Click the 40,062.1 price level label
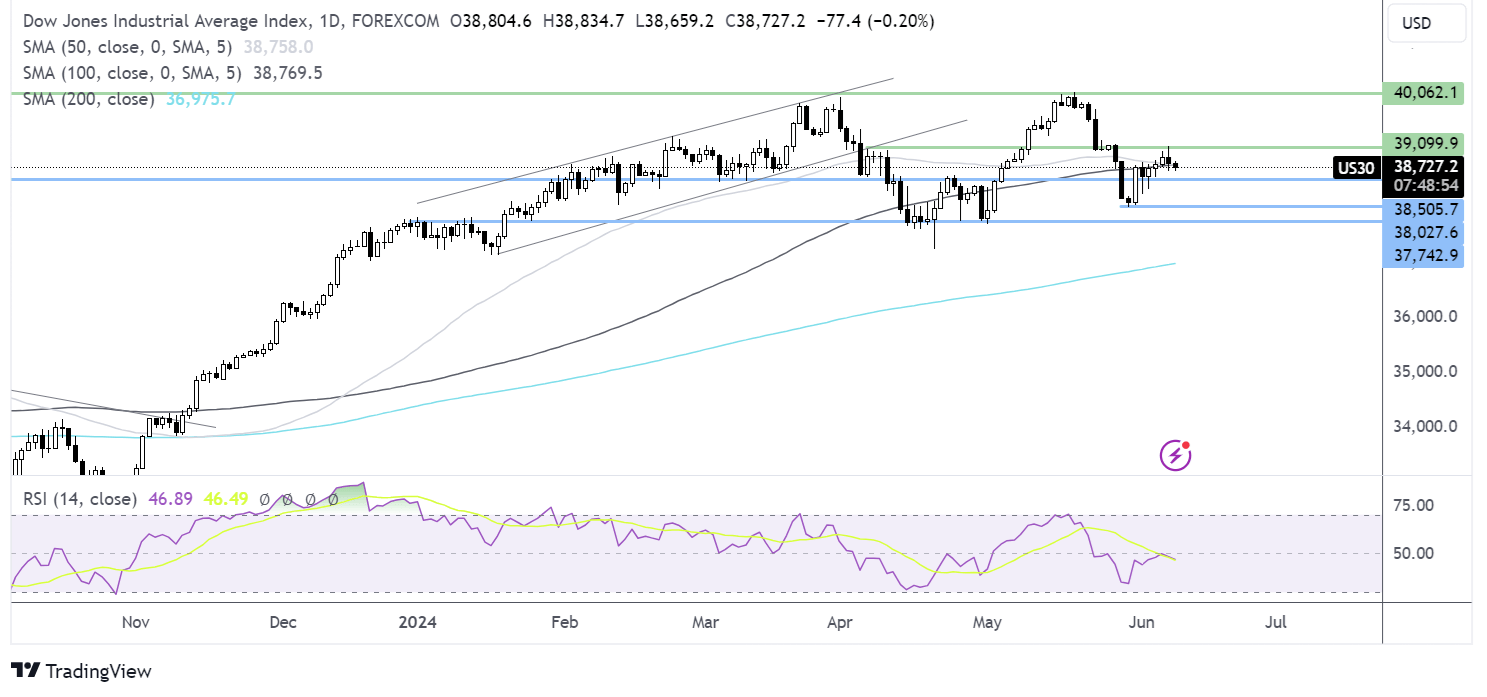Viewport: 1487px width, 697px height. coord(1423,93)
